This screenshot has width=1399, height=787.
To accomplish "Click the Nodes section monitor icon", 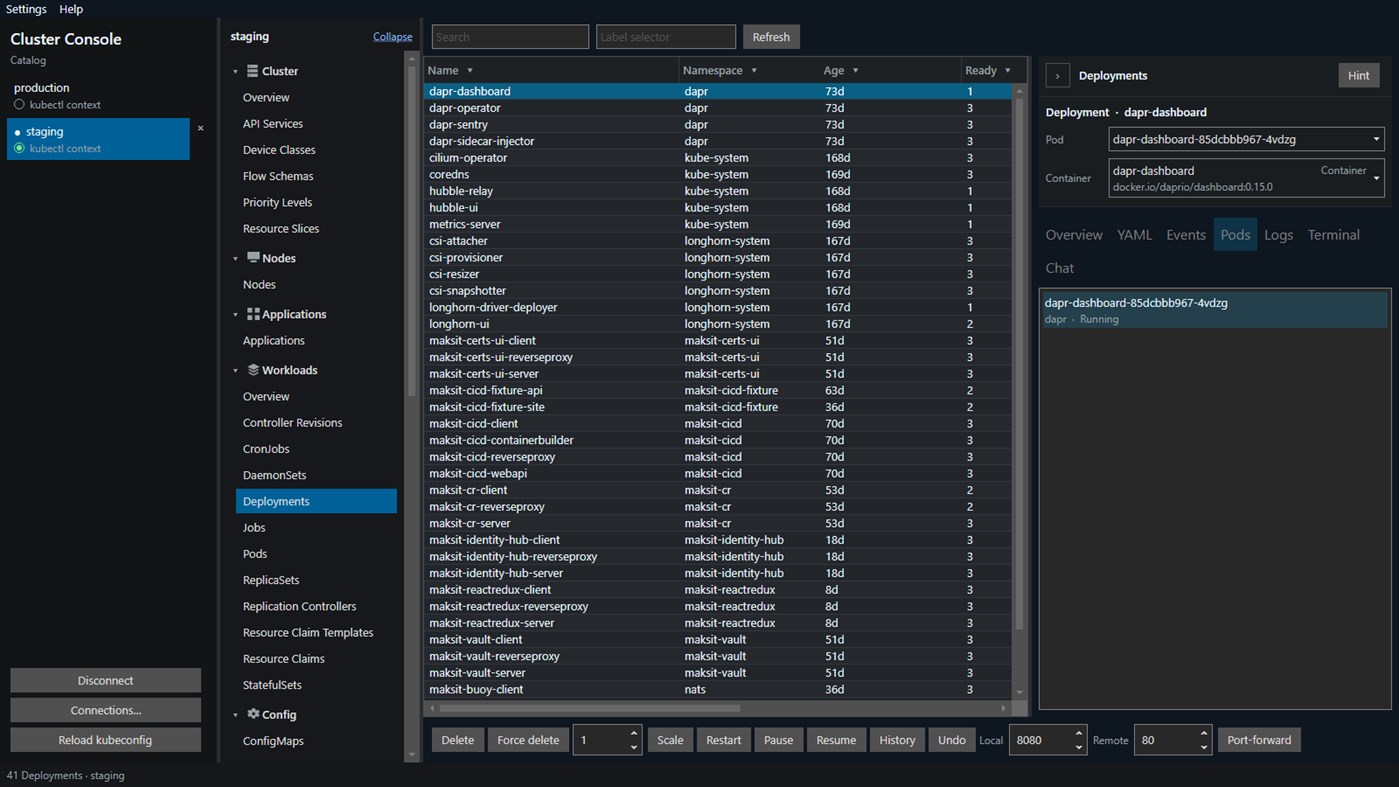I will (253, 258).
